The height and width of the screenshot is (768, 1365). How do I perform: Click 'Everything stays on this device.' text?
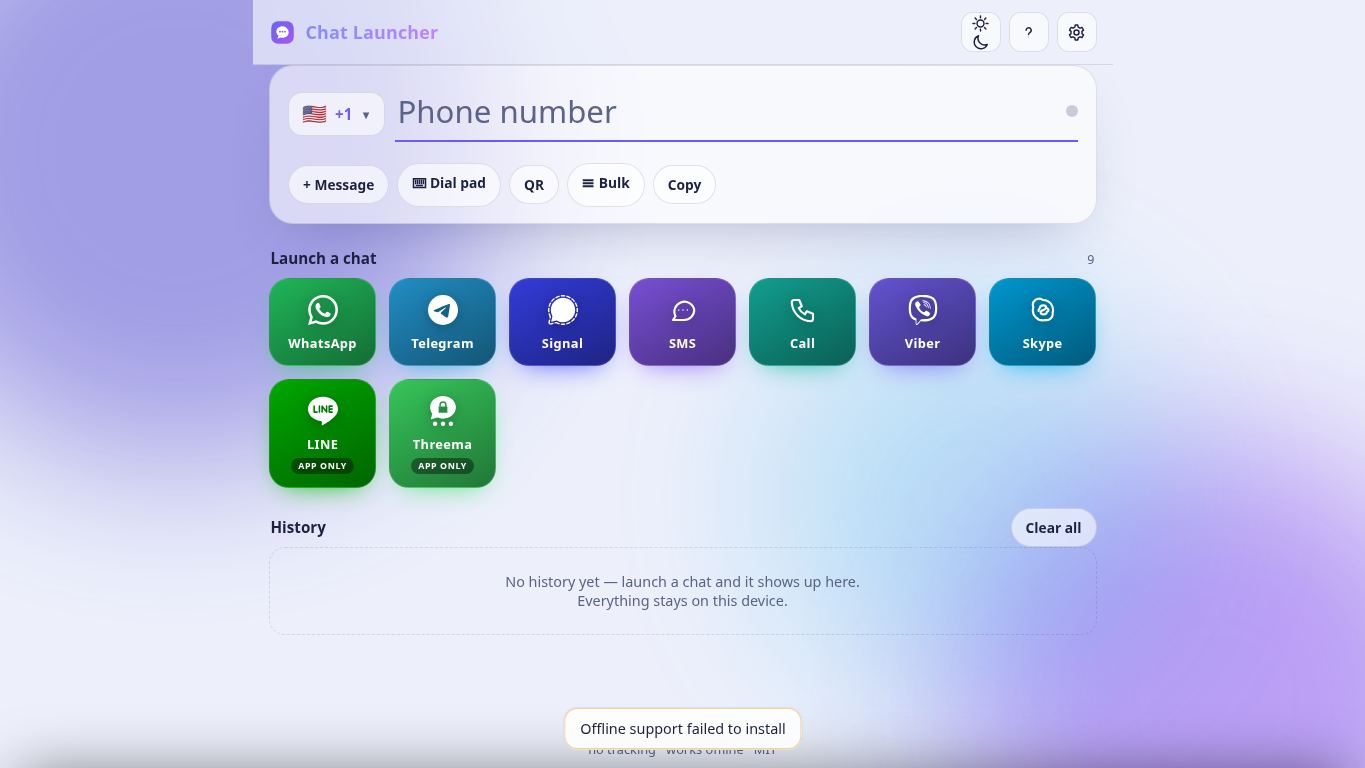coord(682,601)
